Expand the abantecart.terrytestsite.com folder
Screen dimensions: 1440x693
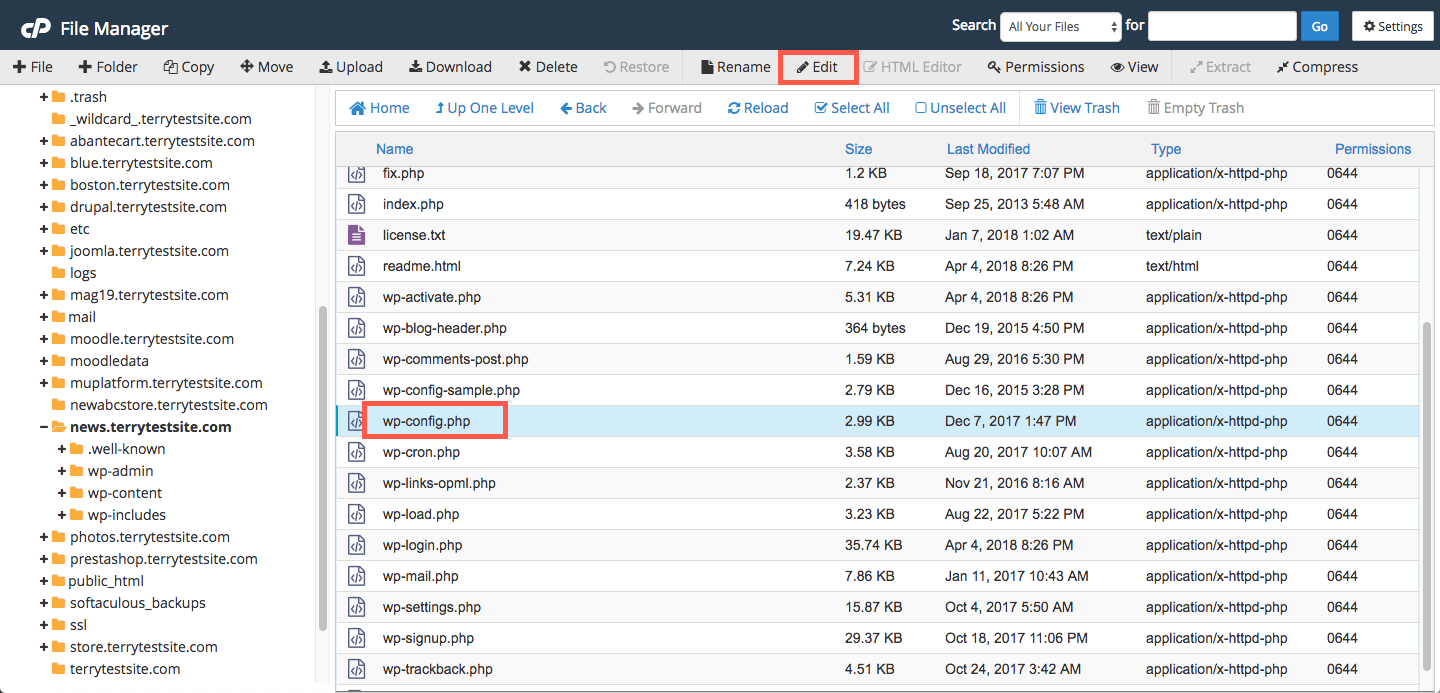(x=44, y=141)
